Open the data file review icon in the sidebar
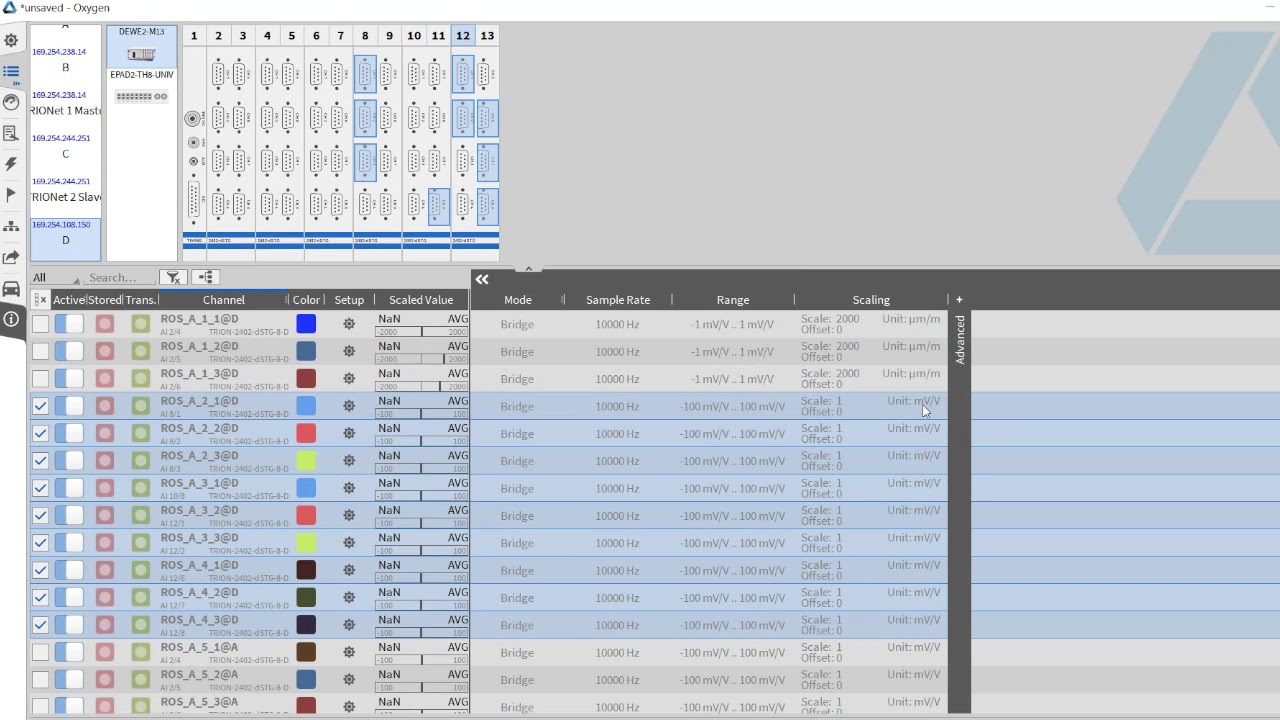 tap(11, 133)
